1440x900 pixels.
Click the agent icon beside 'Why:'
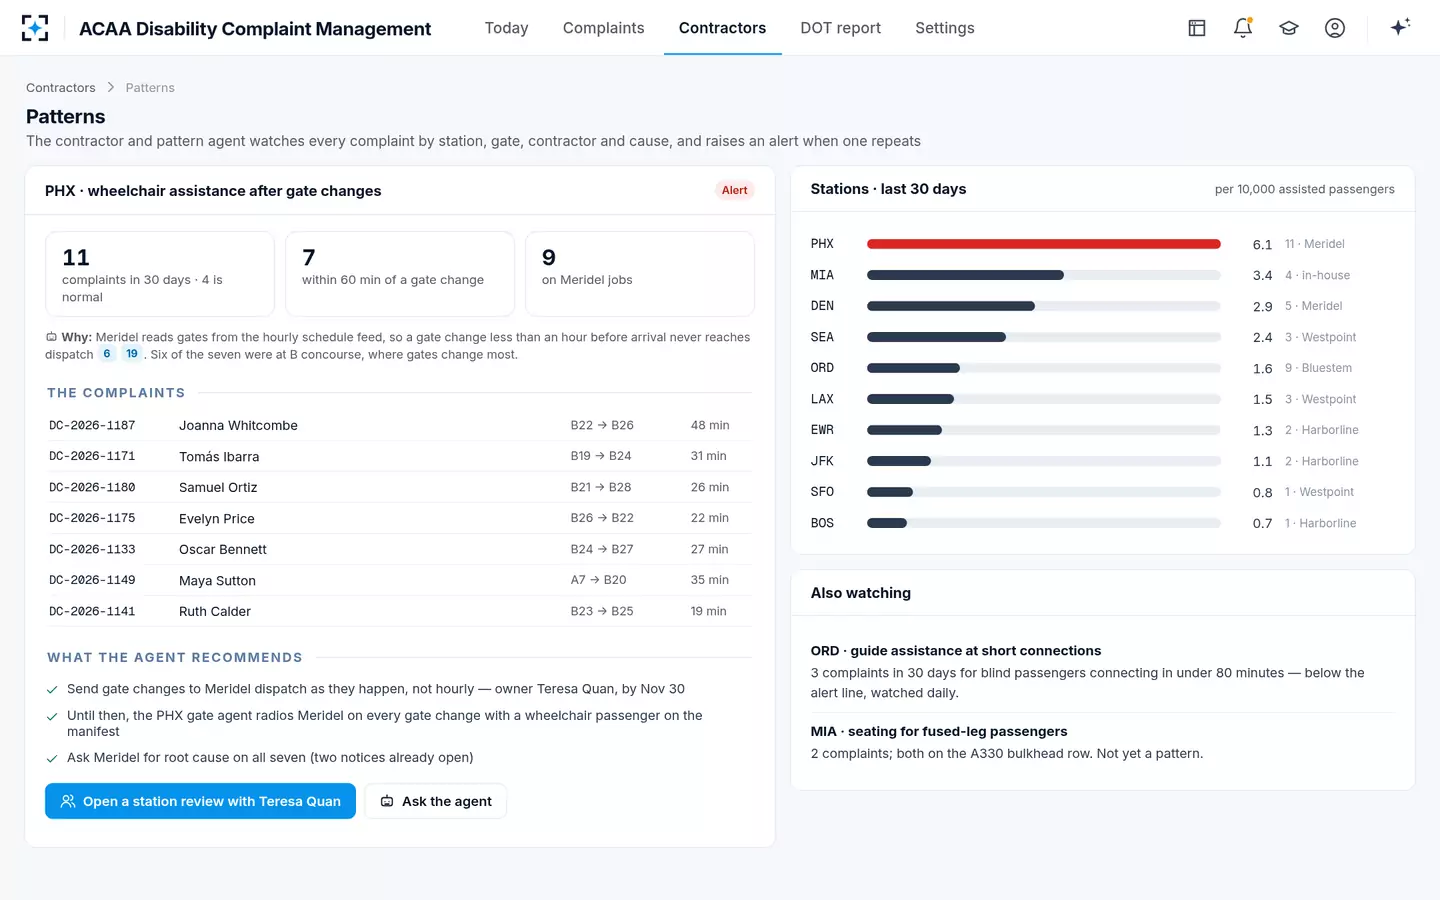click(51, 337)
